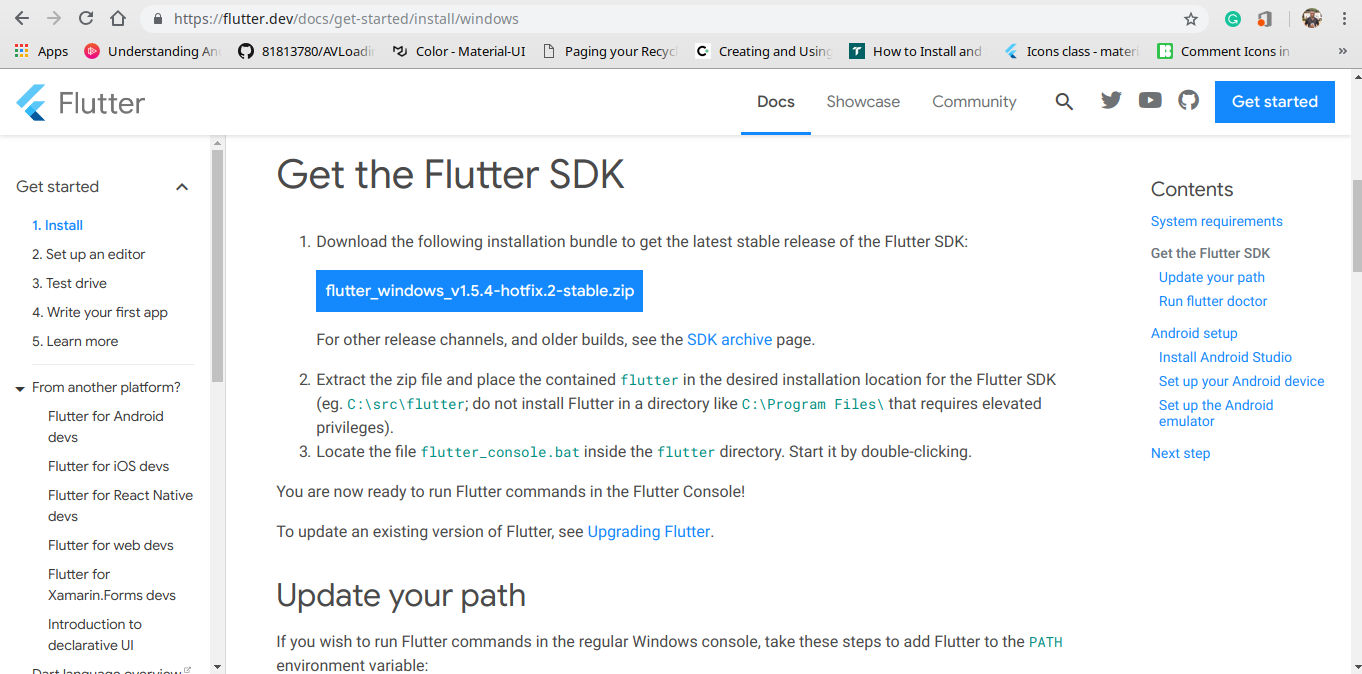Jump to 'Get the Flutter SDK' in Contents
This screenshot has height=674, width=1362.
point(1211,253)
